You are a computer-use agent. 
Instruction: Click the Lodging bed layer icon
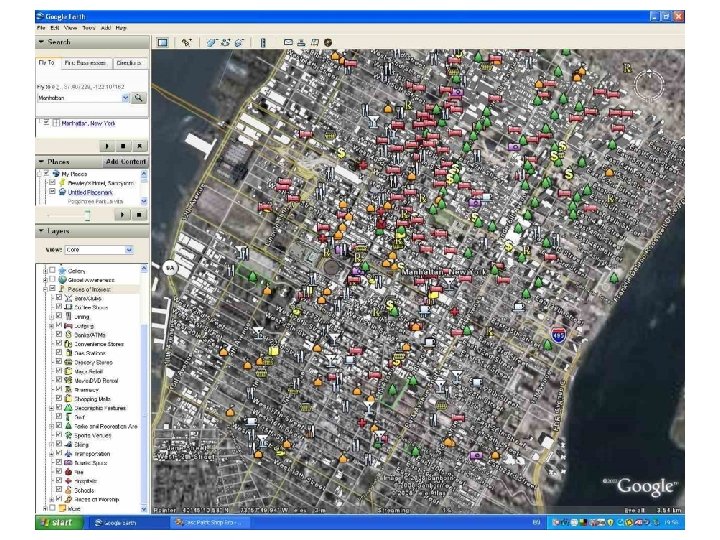tap(68, 326)
